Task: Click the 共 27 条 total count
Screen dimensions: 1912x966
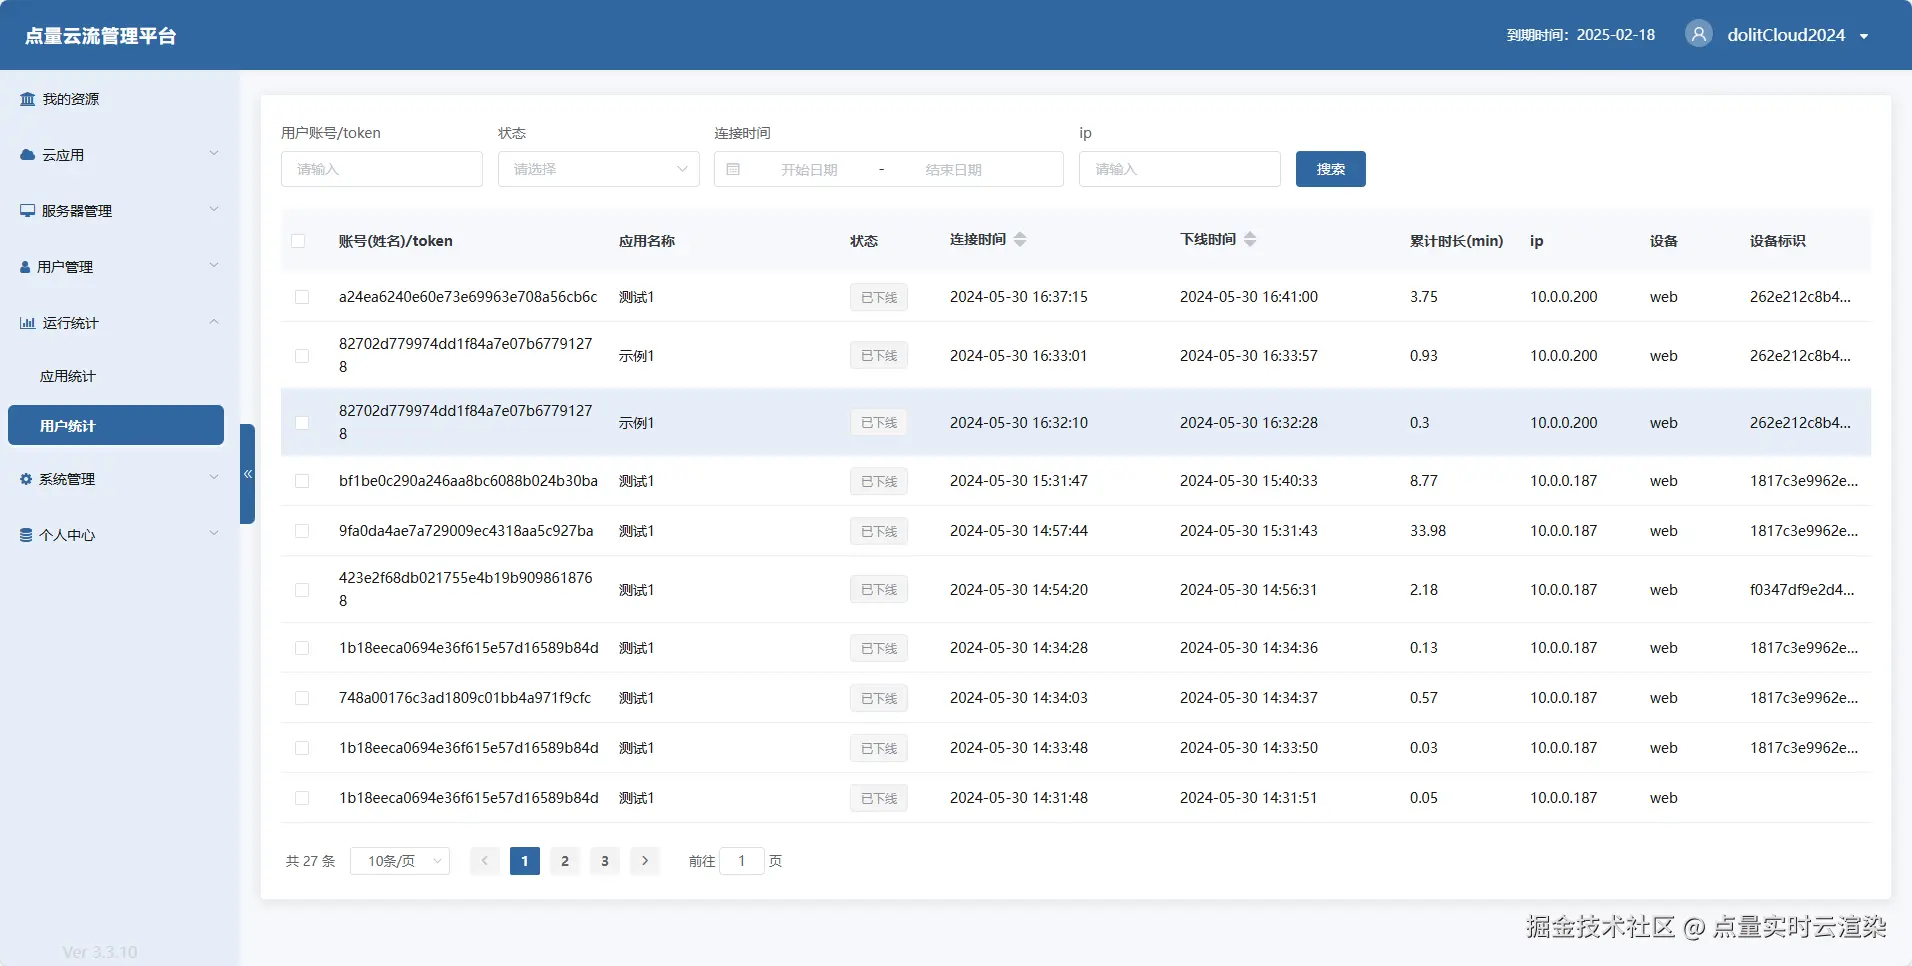Action: click(311, 861)
